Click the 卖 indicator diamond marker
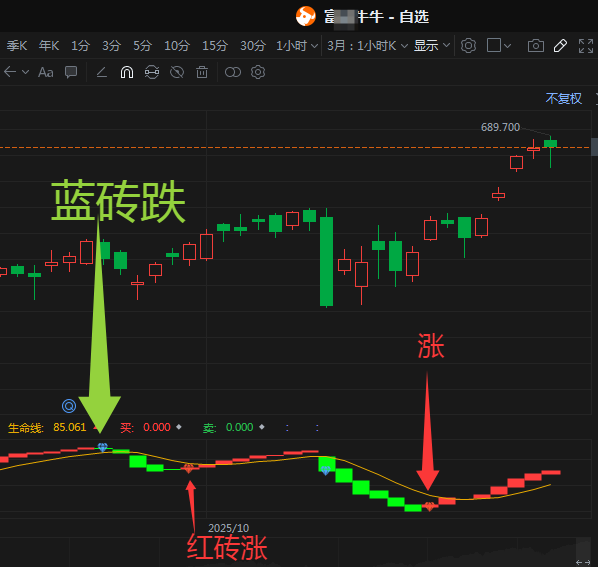This screenshot has width=598, height=567. point(262,427)
